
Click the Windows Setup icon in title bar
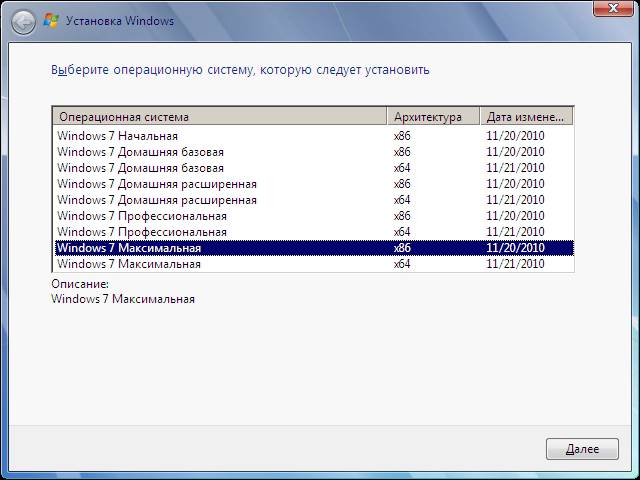pyautogui.click(x=52, y=20)
